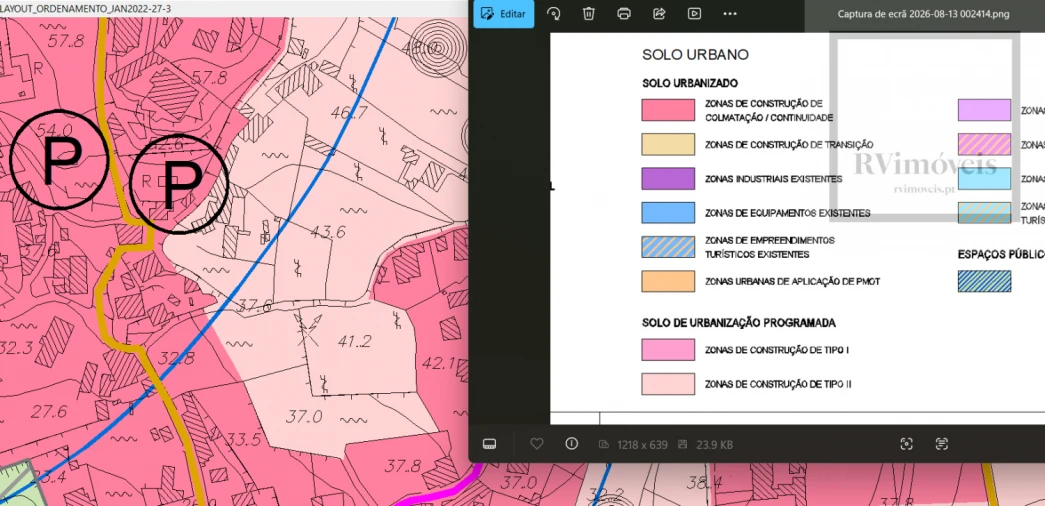Click the visual search scan icon
1045x506 pixels.
(906, 444)
